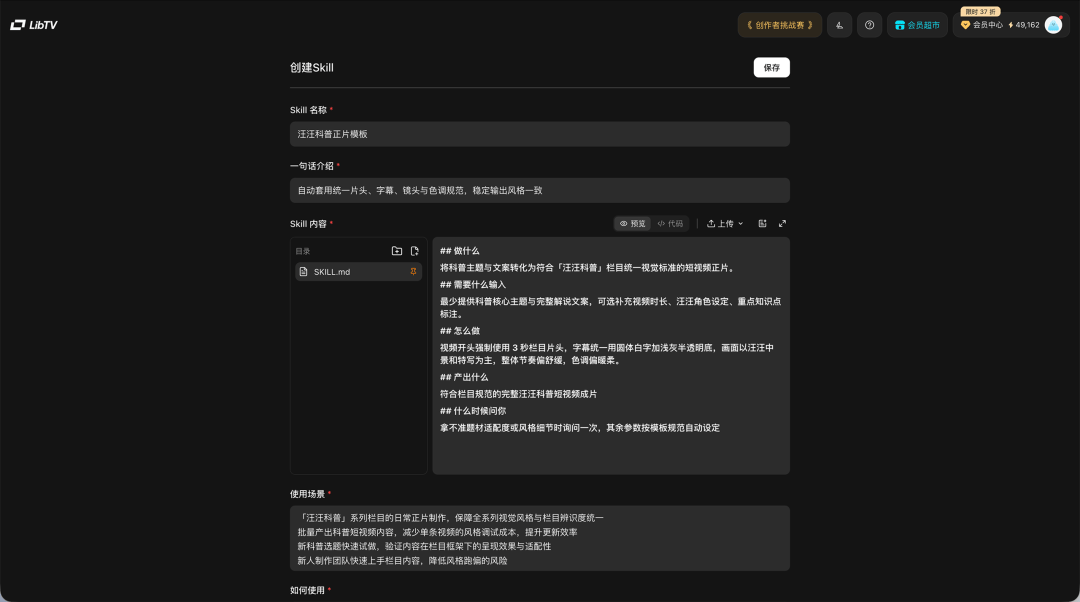Open the 创作者挑战赛 banner
1080x602 pixels.
tap(780, 25)
